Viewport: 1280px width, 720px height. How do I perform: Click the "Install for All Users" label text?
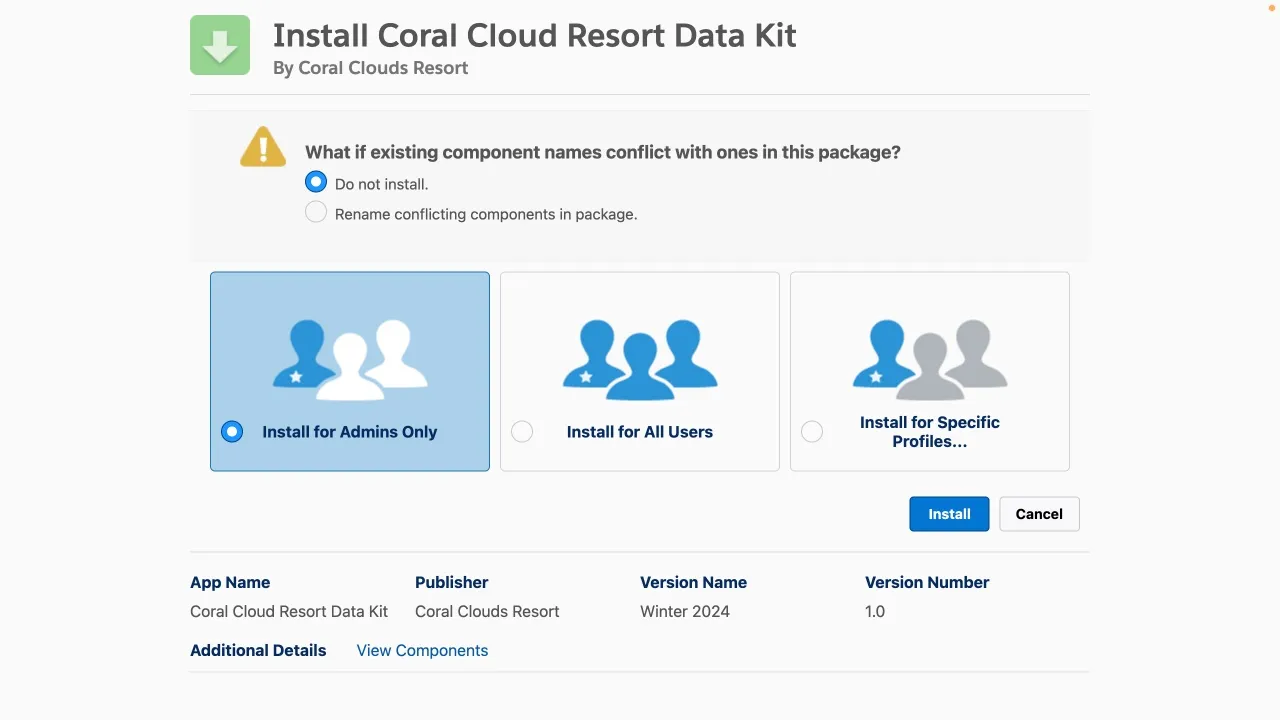[640, 432]
